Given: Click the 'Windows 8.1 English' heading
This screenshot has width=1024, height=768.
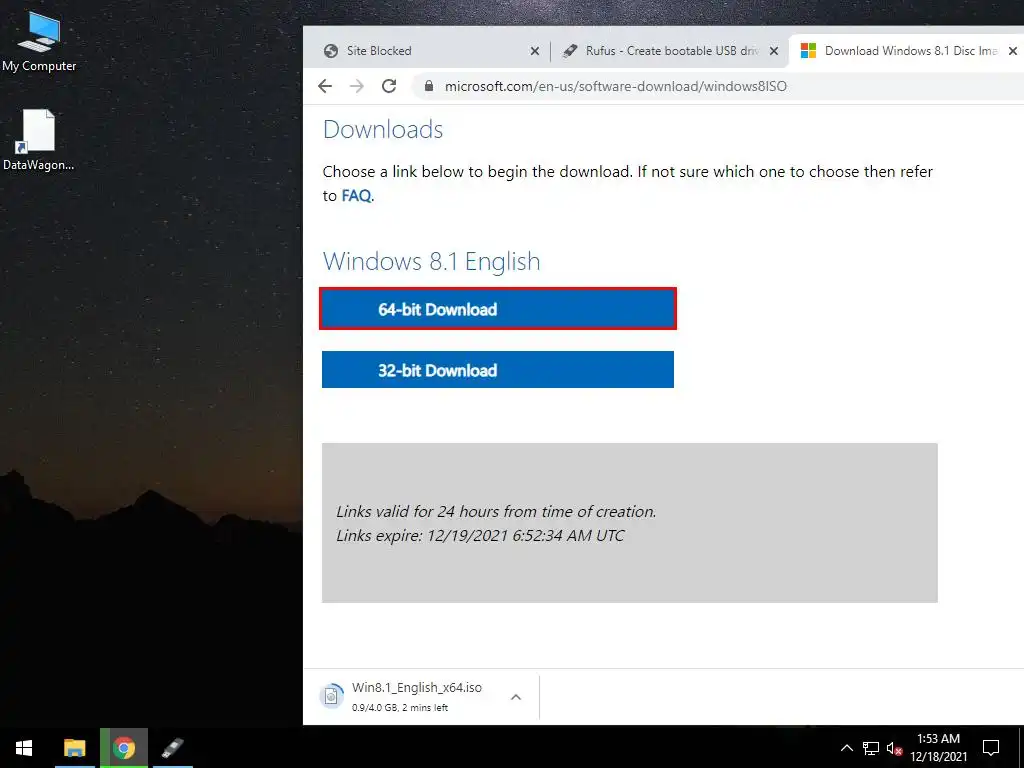Looking at the screenshot, I should point(432,261).
